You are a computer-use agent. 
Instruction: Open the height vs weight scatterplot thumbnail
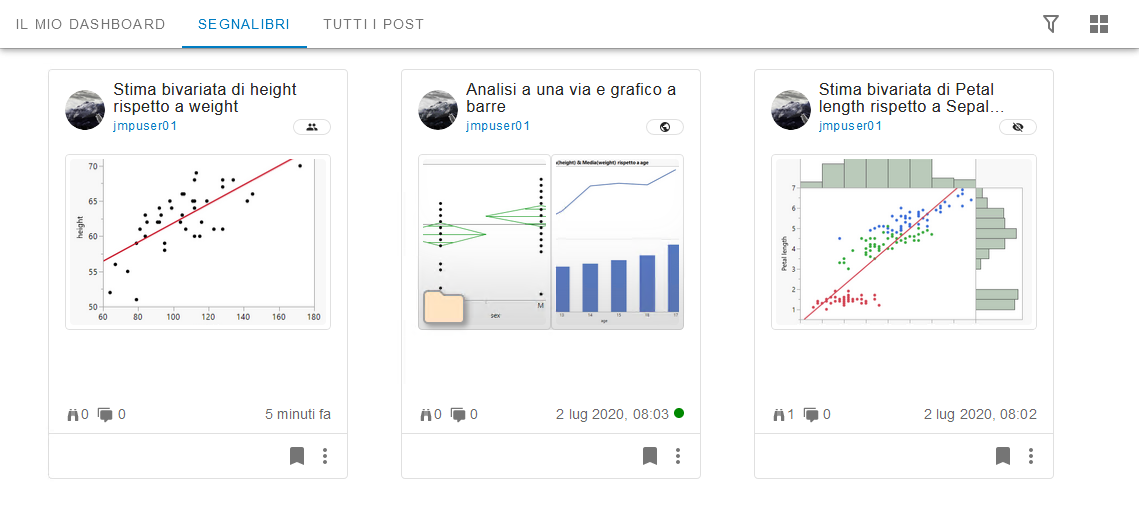point(198,241)
